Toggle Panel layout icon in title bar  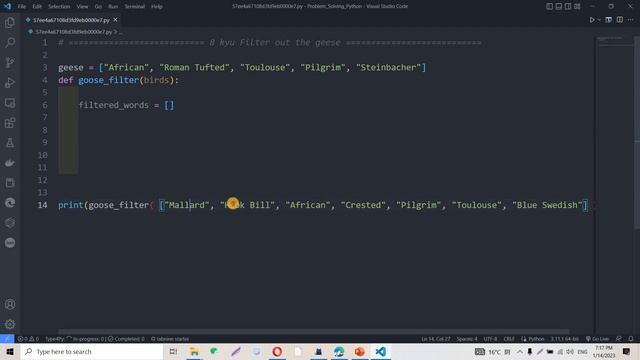(x=558, y=6)
